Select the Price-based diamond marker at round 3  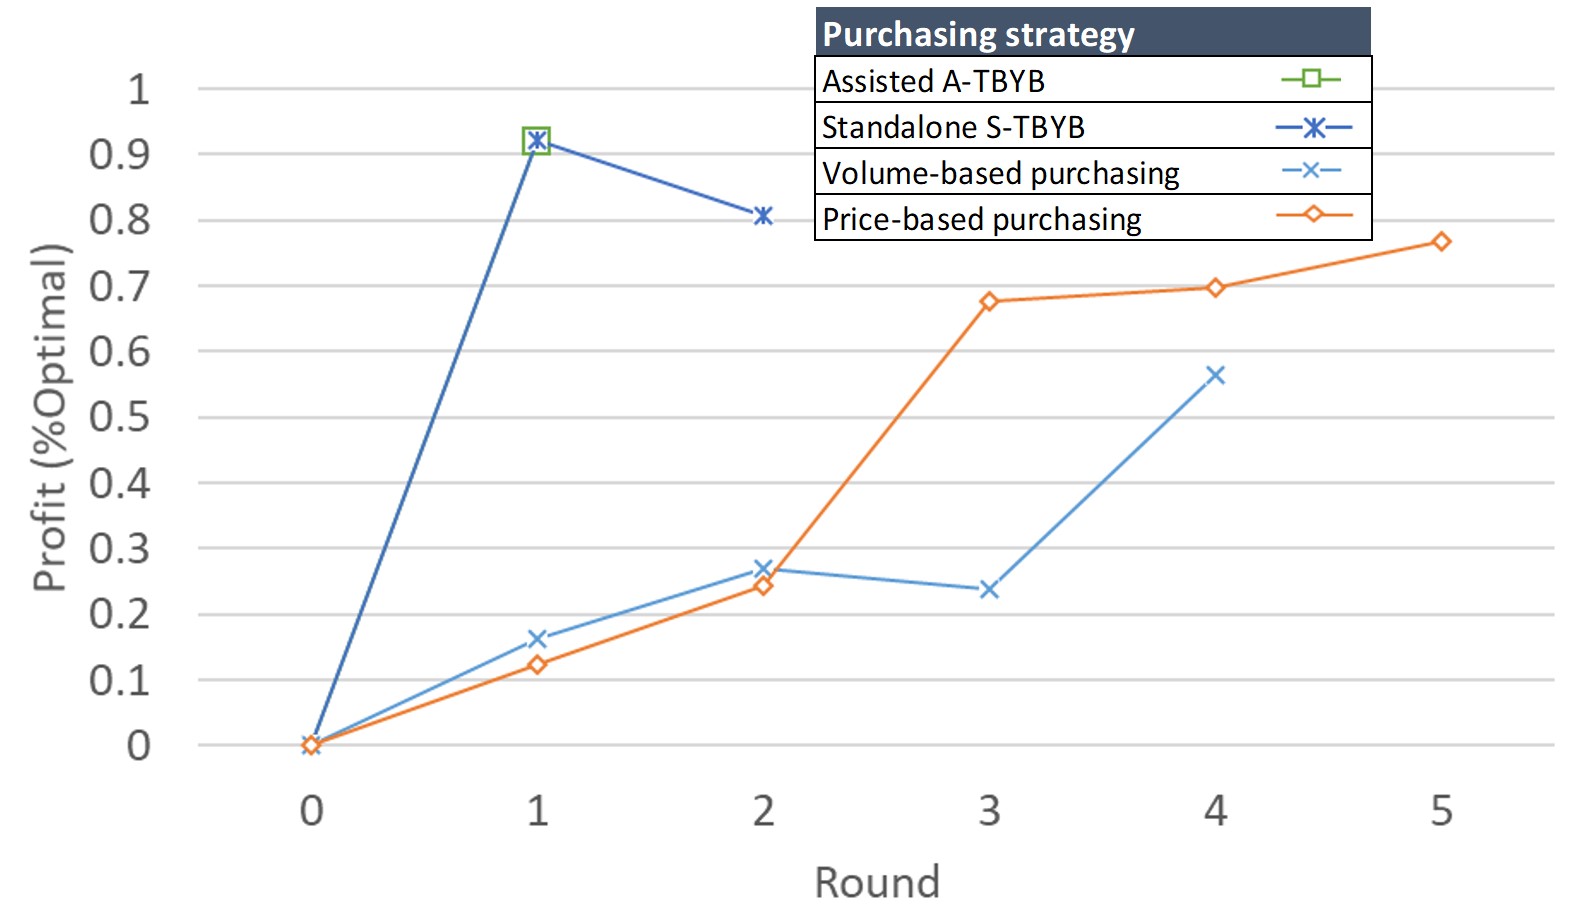[989, 301]
